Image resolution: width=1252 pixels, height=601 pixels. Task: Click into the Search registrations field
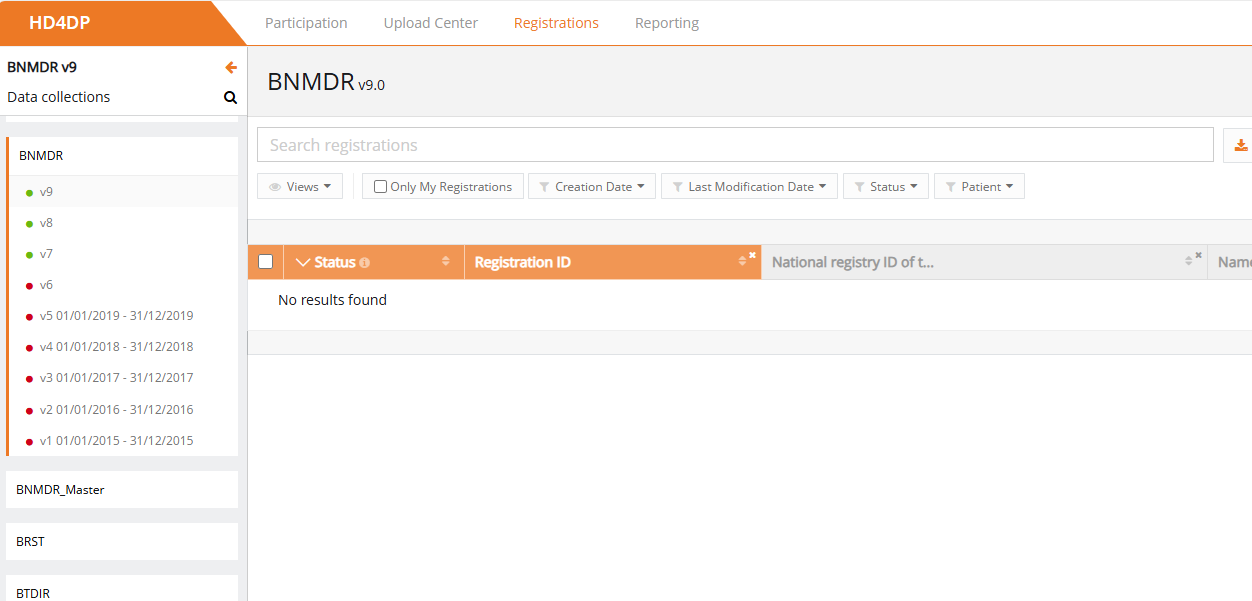point(735,145)
